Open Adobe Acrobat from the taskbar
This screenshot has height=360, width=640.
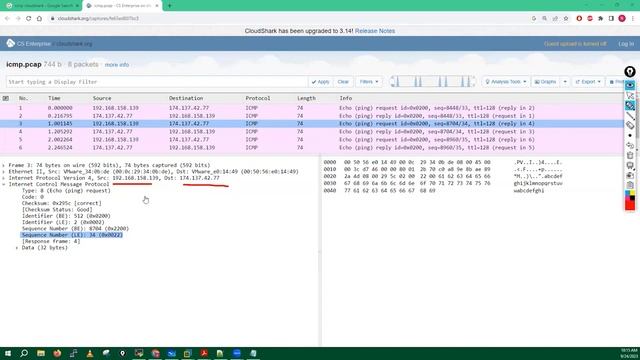(x=204, y=353)
